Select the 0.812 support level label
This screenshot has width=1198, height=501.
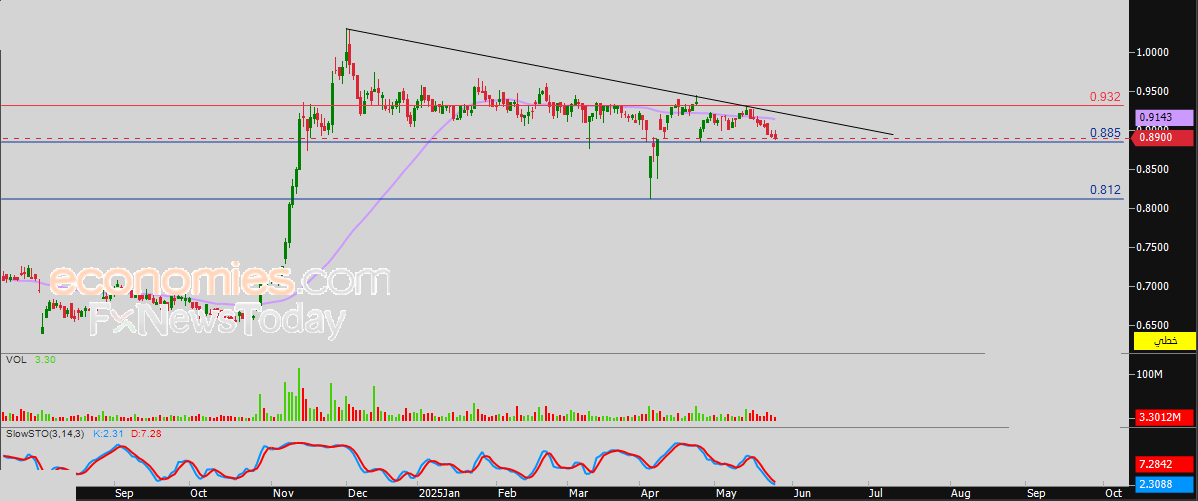(1105, 190)
